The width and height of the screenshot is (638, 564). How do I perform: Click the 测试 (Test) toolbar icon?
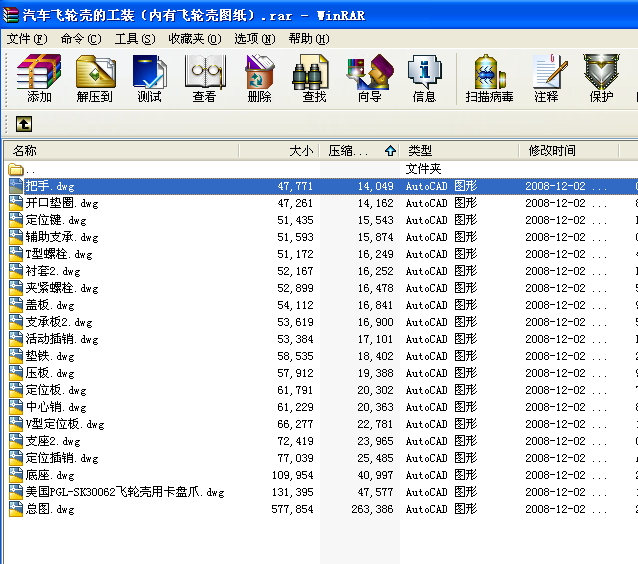coord(149,79)
